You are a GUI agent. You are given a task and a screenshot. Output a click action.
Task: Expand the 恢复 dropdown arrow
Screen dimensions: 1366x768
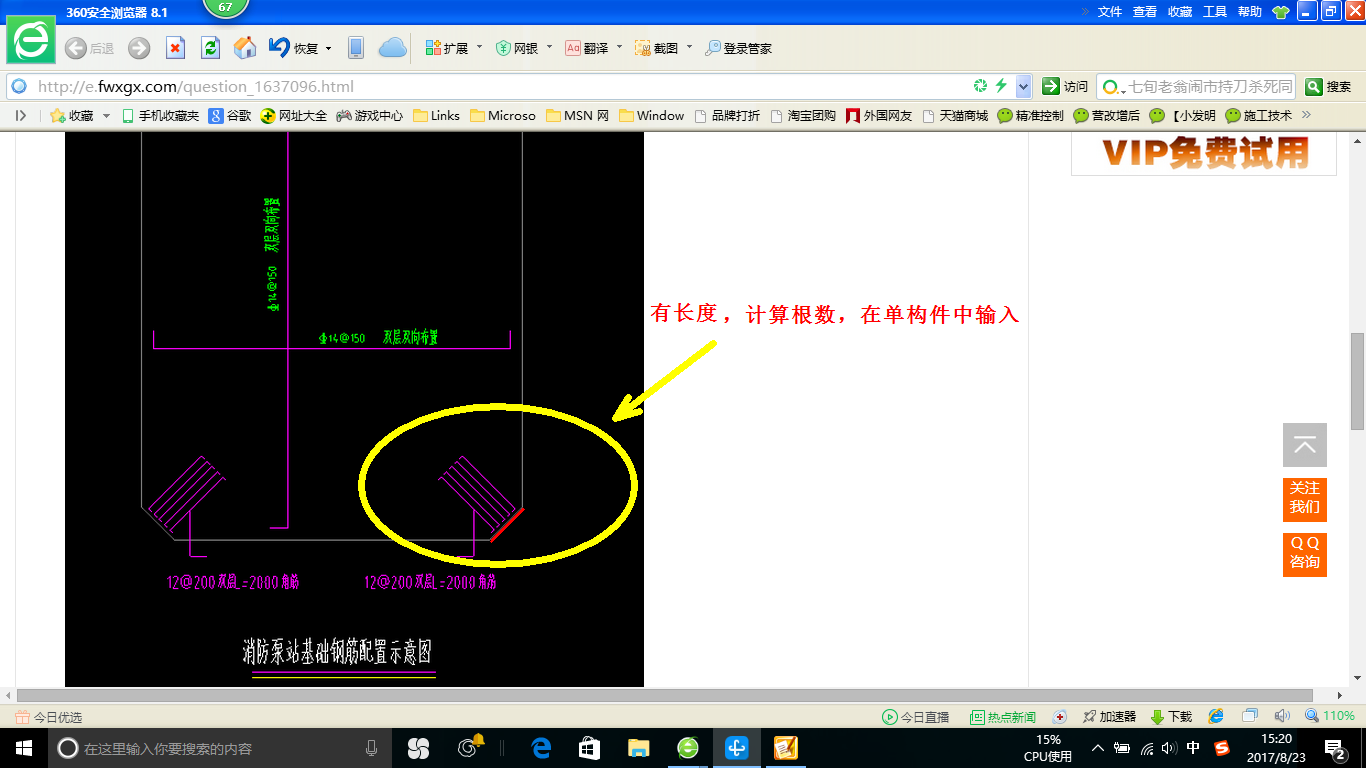(329, 48)
